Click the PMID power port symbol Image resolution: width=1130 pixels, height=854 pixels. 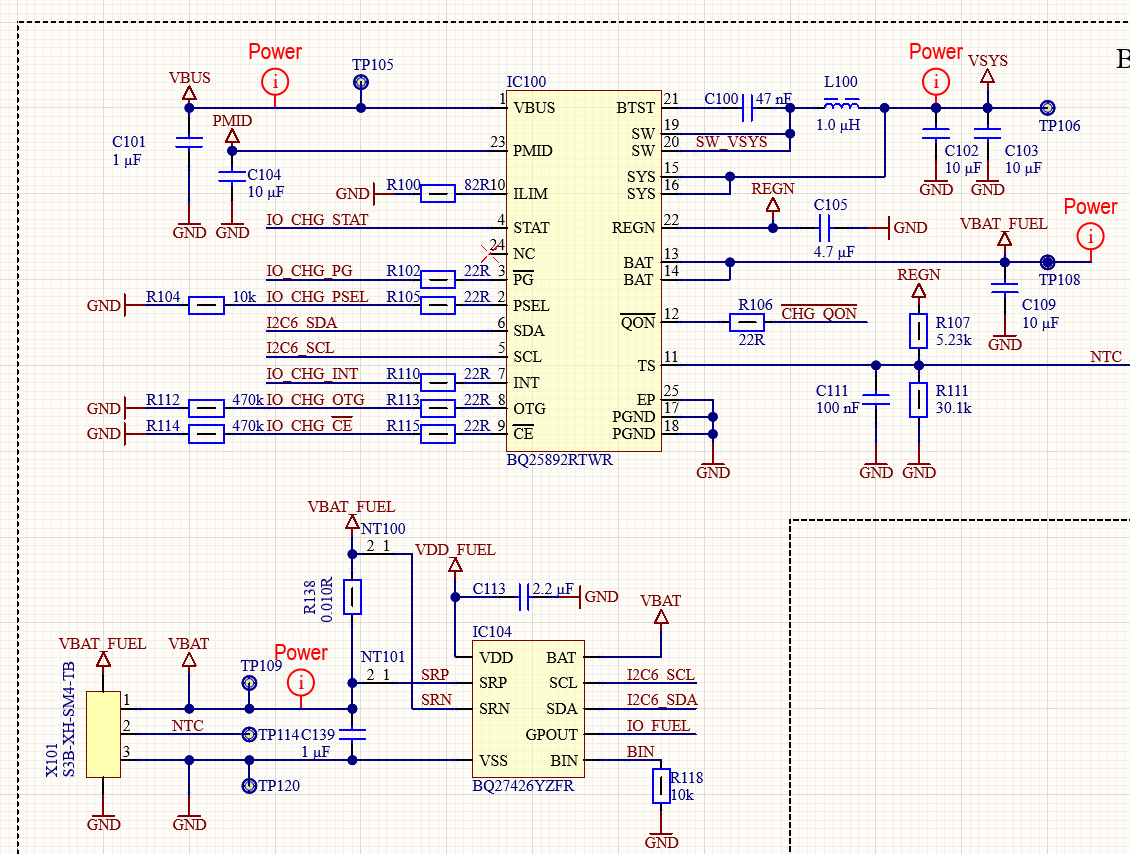point(232,136)
